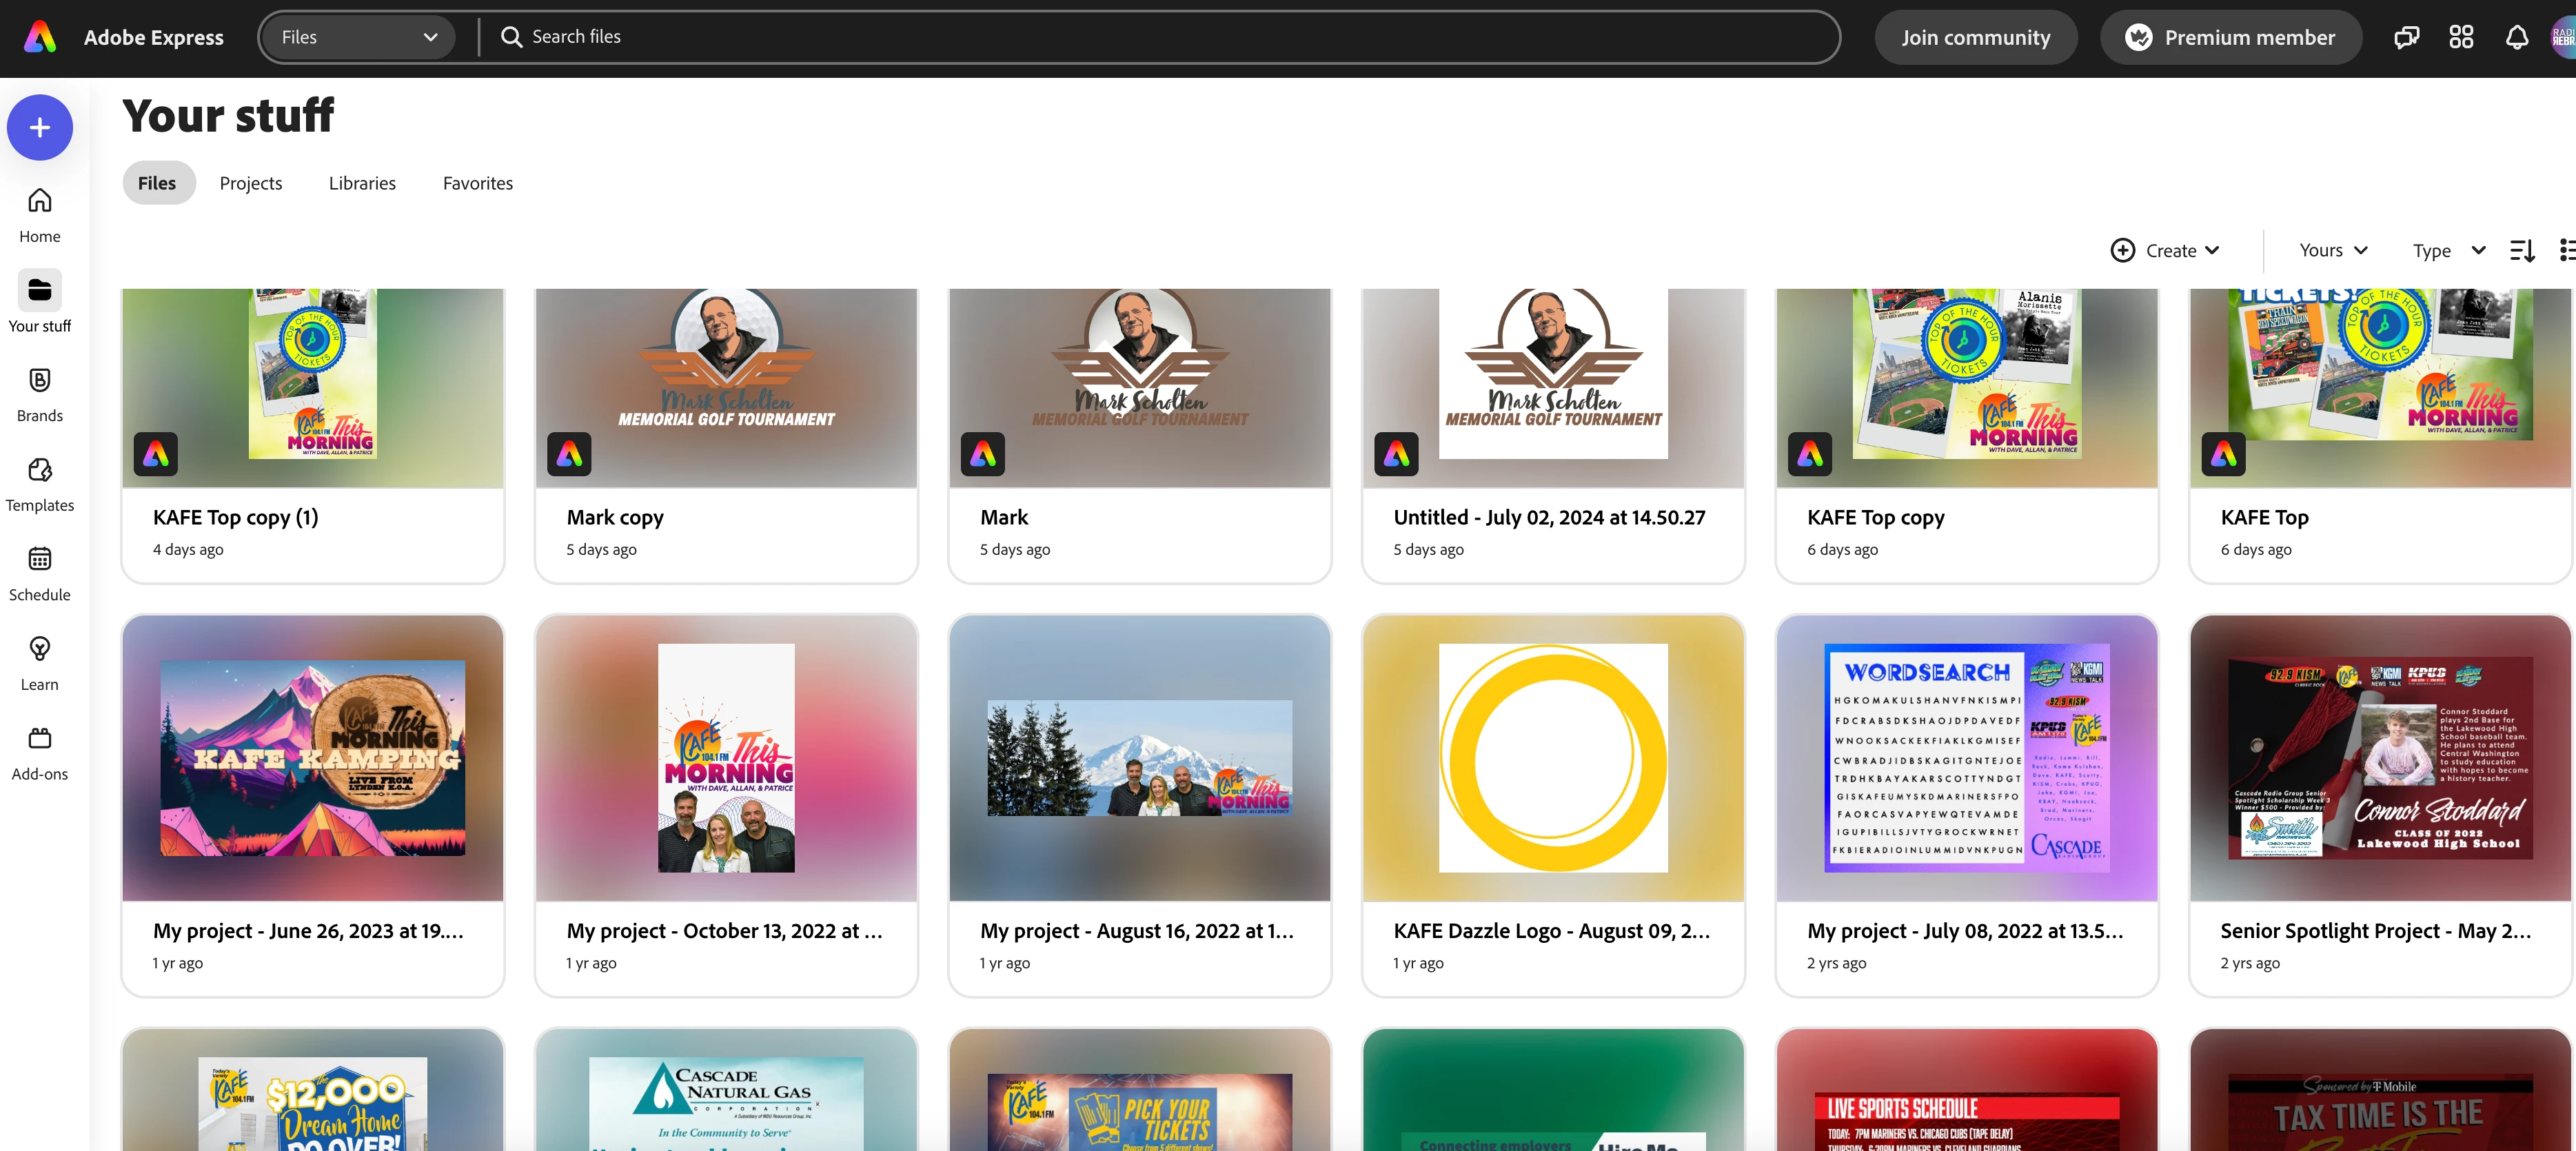Image resolution: width=2576 pixels, height=1151 pixels.
Task: Open the Learn lightbulb icon
Action: click(40, 649)
